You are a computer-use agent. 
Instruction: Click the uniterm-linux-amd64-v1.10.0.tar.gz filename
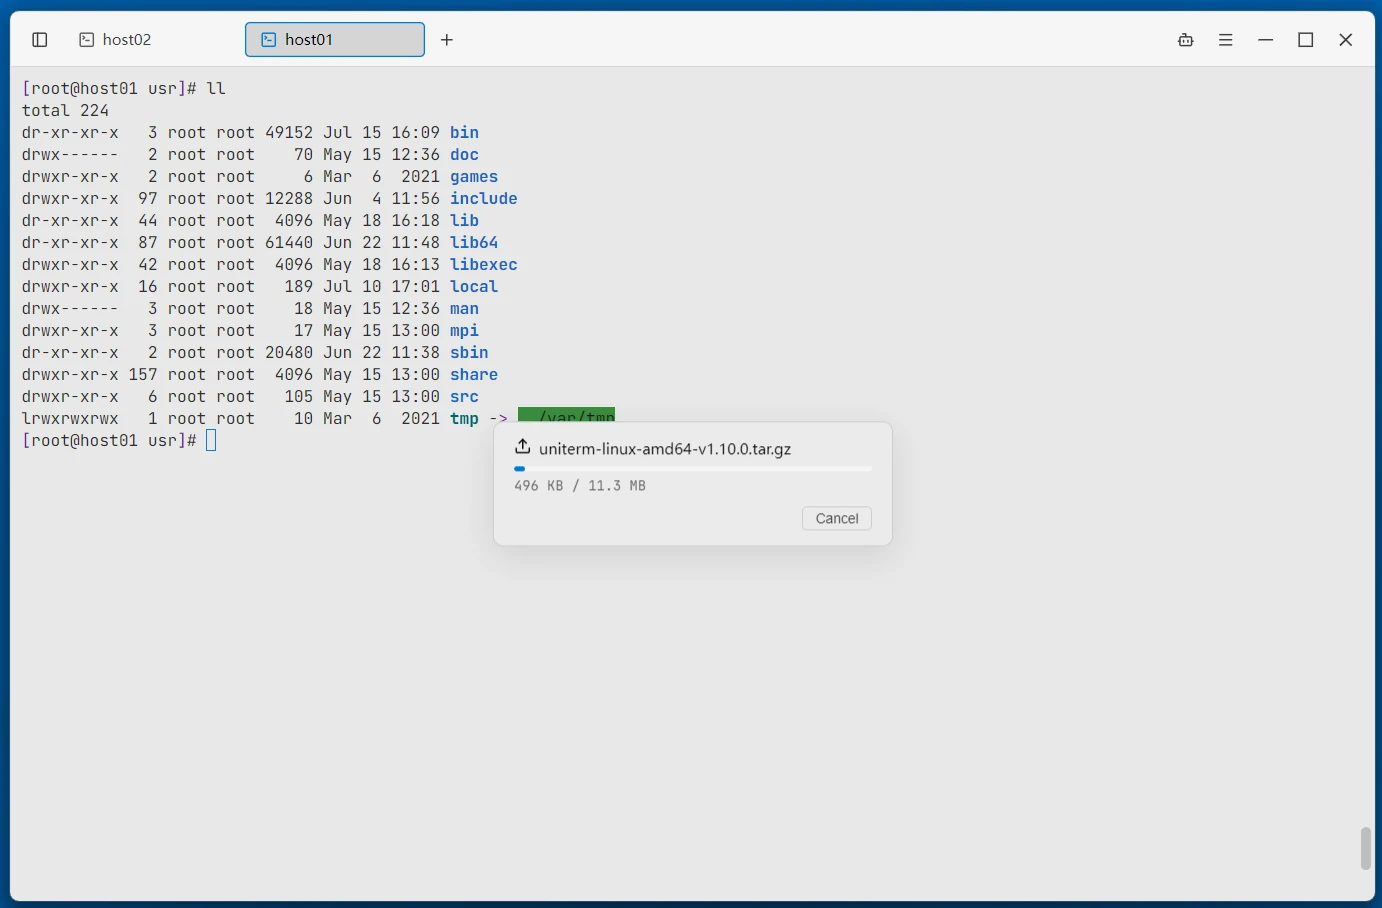[x=665, y=449]
